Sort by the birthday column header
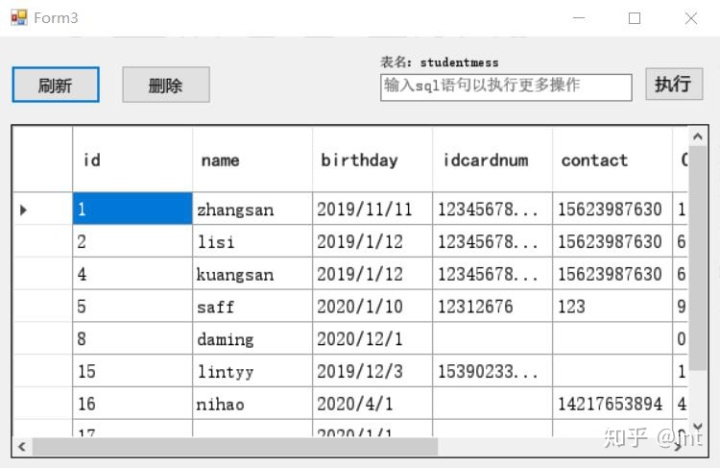This screenshot has width=720, height=468. [x=372, y=160]
